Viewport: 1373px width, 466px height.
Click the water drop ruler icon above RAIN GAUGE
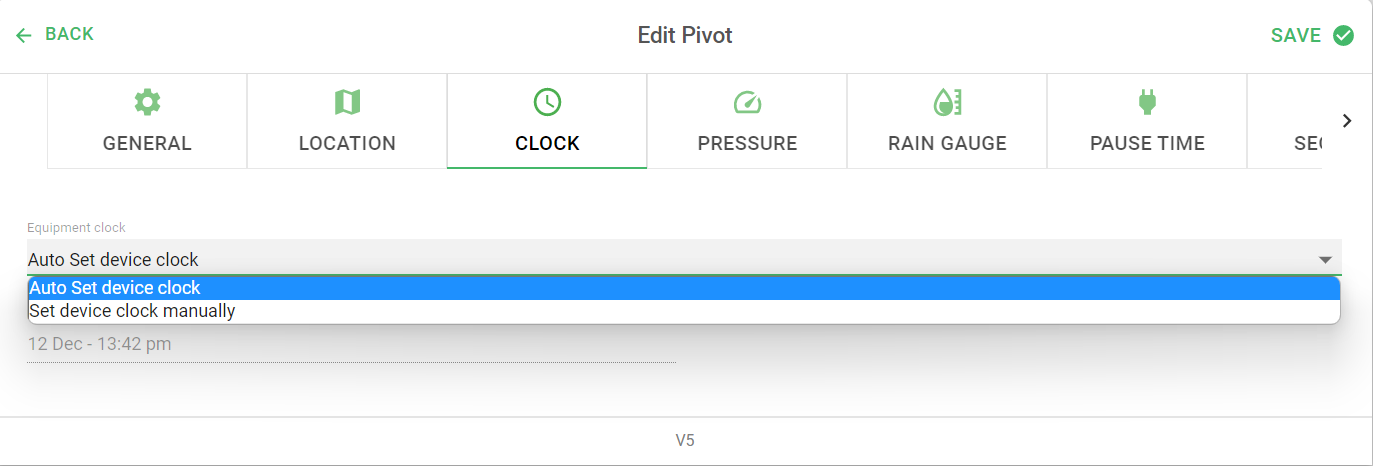[x=947, y=101]
